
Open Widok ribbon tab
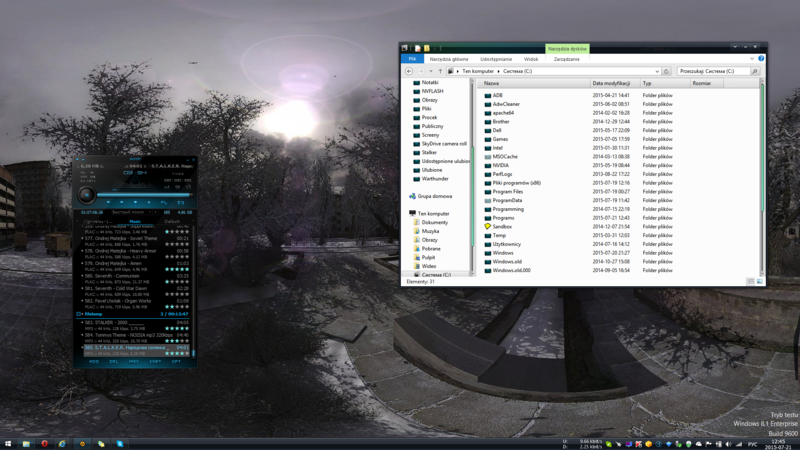pos(531,59)
